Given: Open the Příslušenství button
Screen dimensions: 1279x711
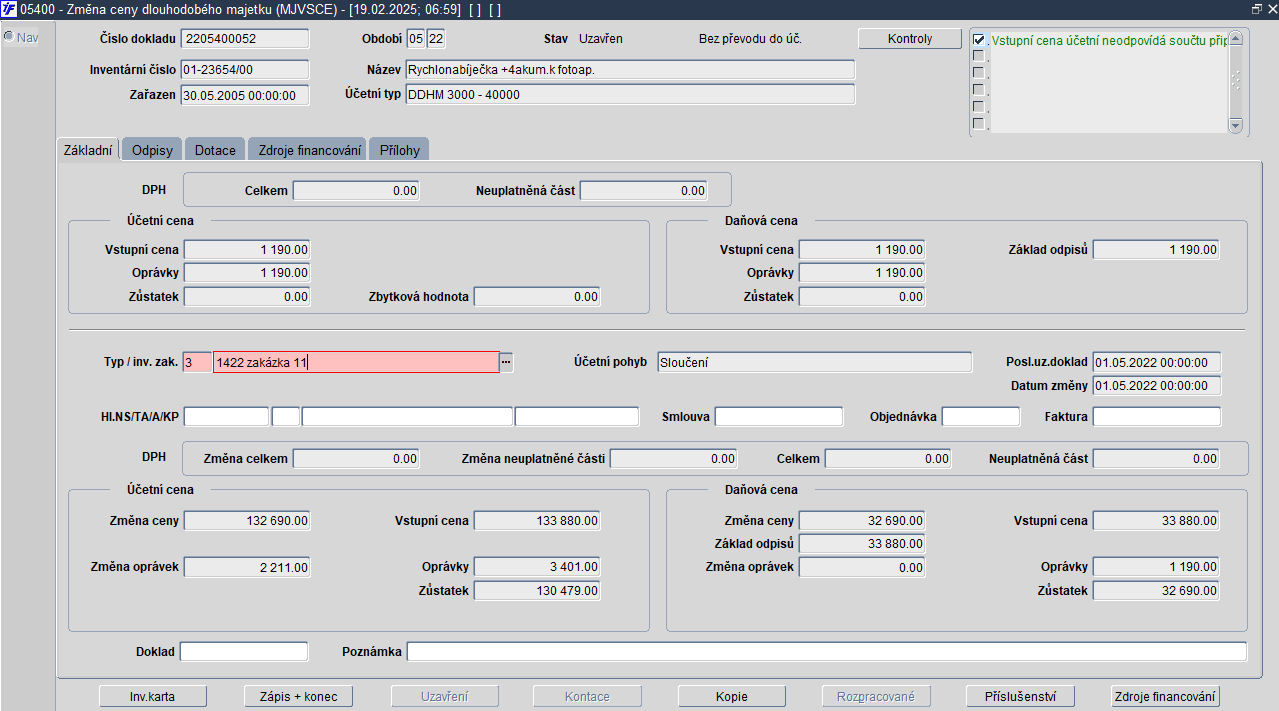Looking at the screenshot, I should (1021, 696).
